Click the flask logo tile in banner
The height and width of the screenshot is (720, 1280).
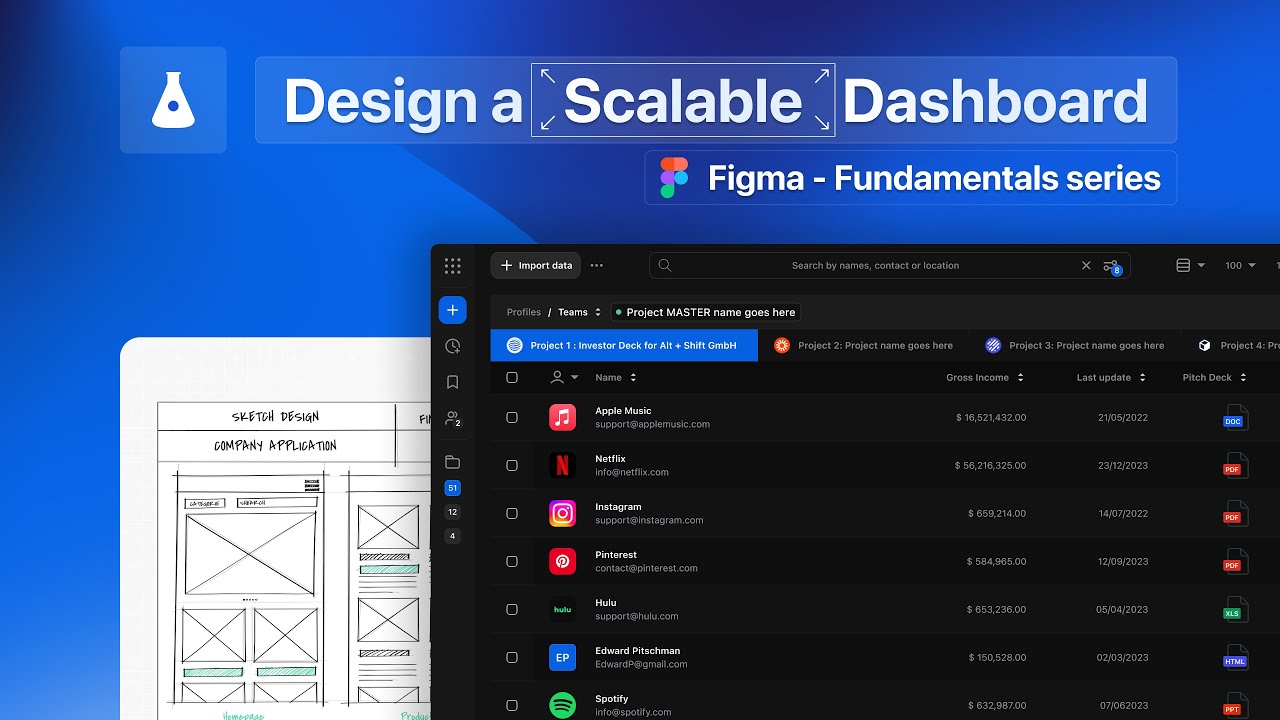(x=173, y=100)
